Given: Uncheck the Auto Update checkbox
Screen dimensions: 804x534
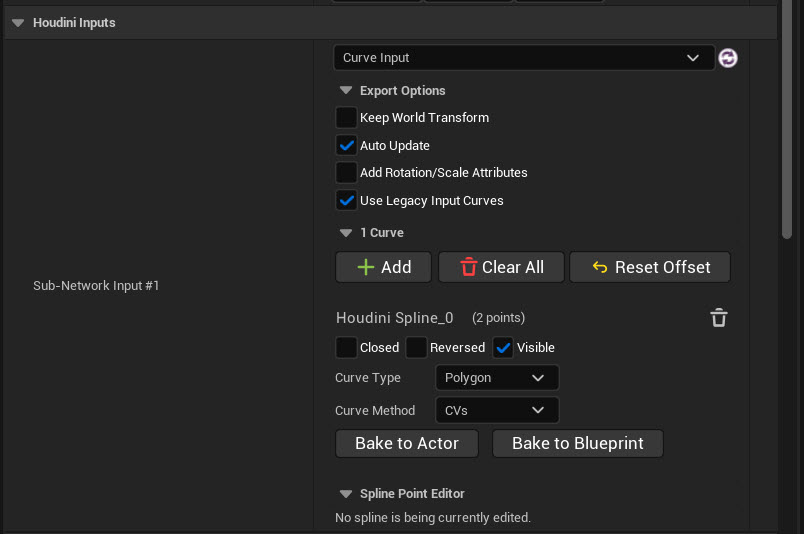Looking at the screenshot, I should click(346, 145).
